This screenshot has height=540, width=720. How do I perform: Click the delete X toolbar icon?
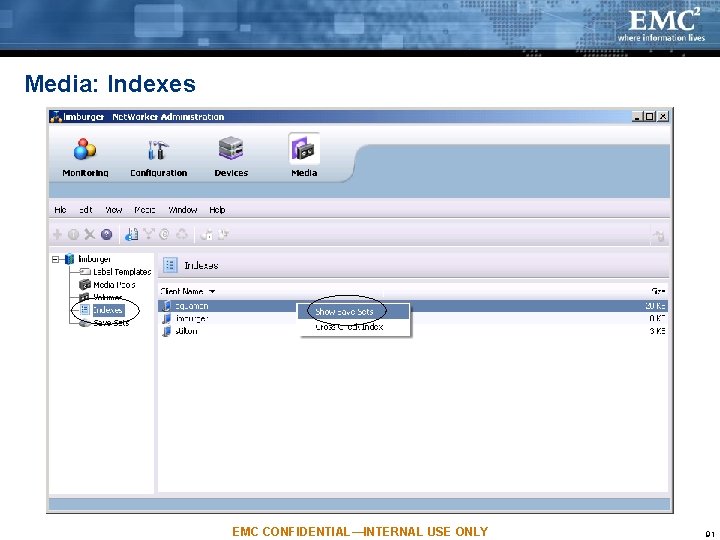click(90, 235)
